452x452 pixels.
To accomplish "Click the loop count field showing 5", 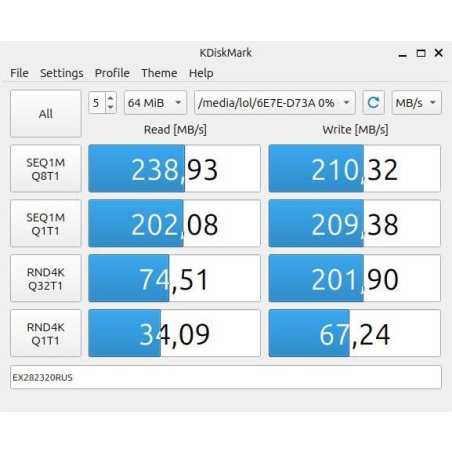I will tap(97, 103).
